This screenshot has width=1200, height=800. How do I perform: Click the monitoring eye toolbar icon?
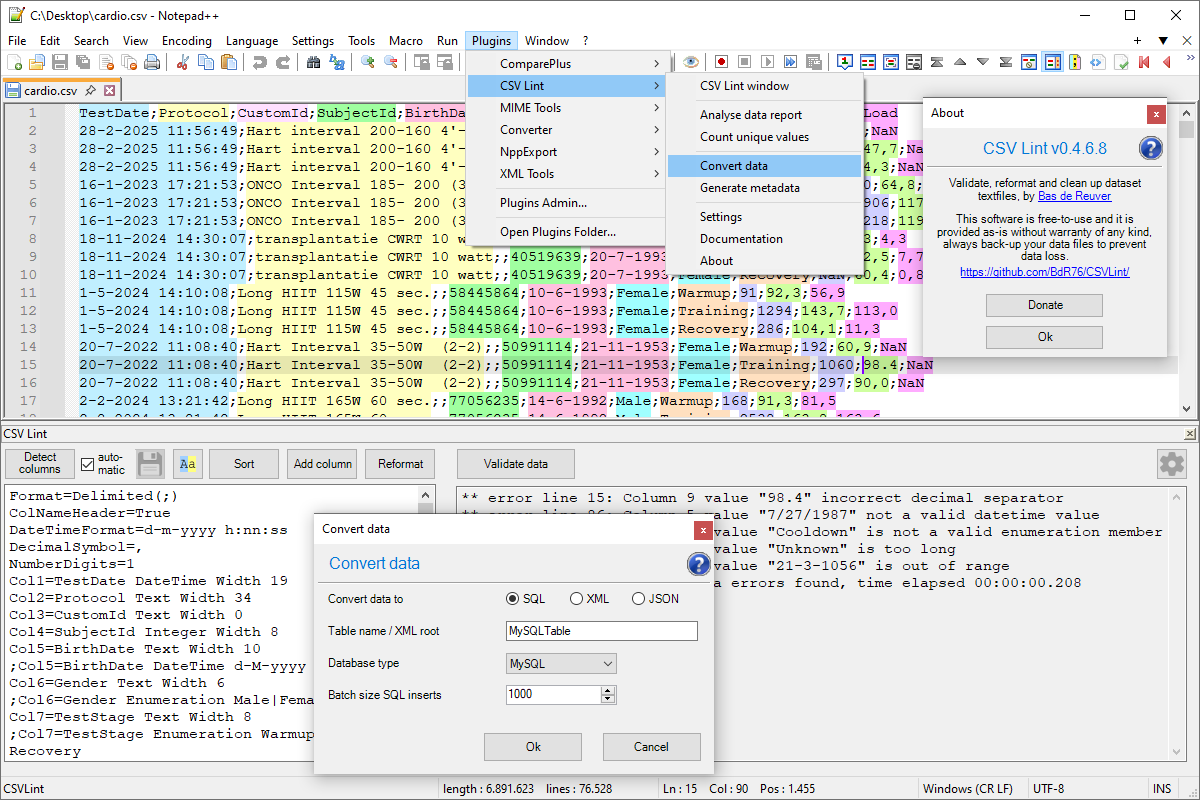[x=690, y=62]
